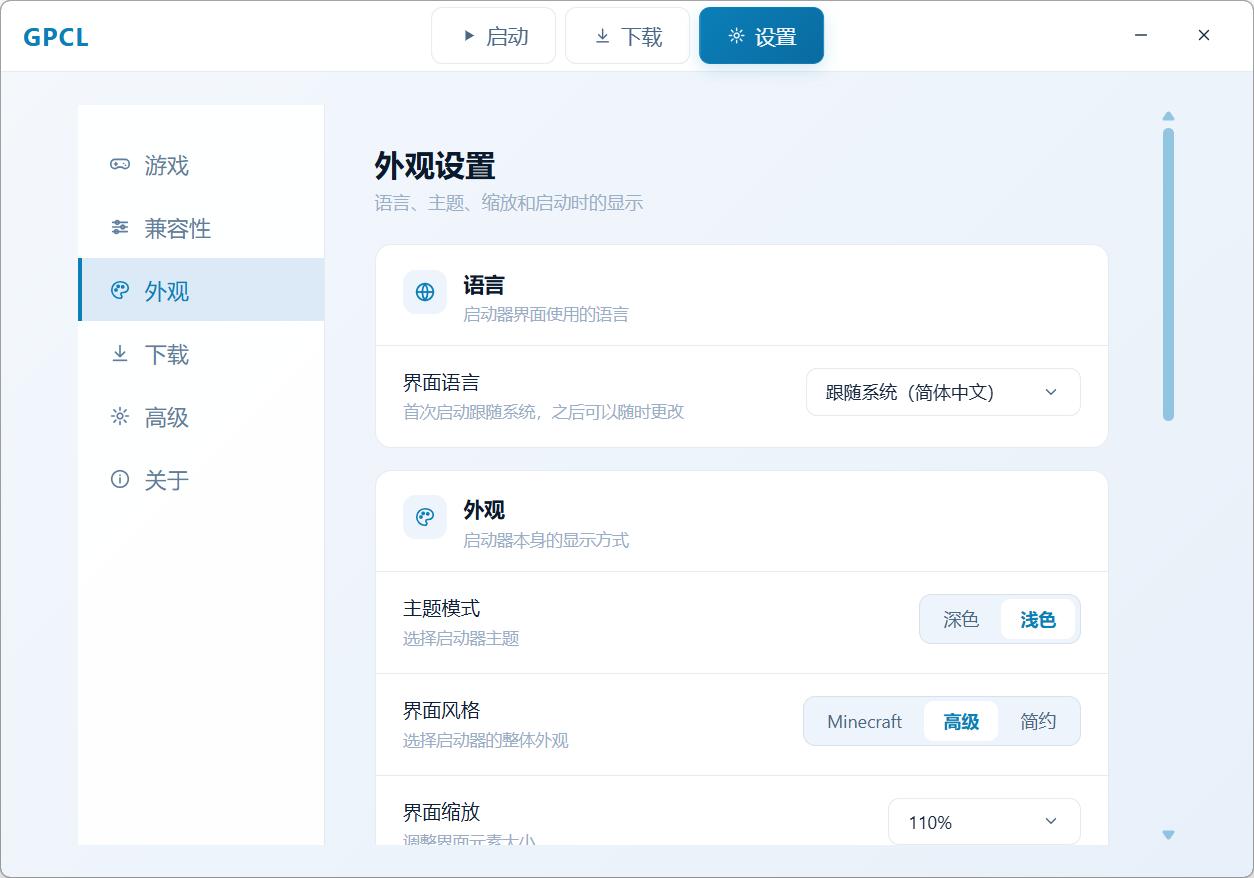The width and height of the screenshot is (1254, 878).
Task: Click the 界面风格 setting label
Action: pyautogui.click(x=441, y=710)
